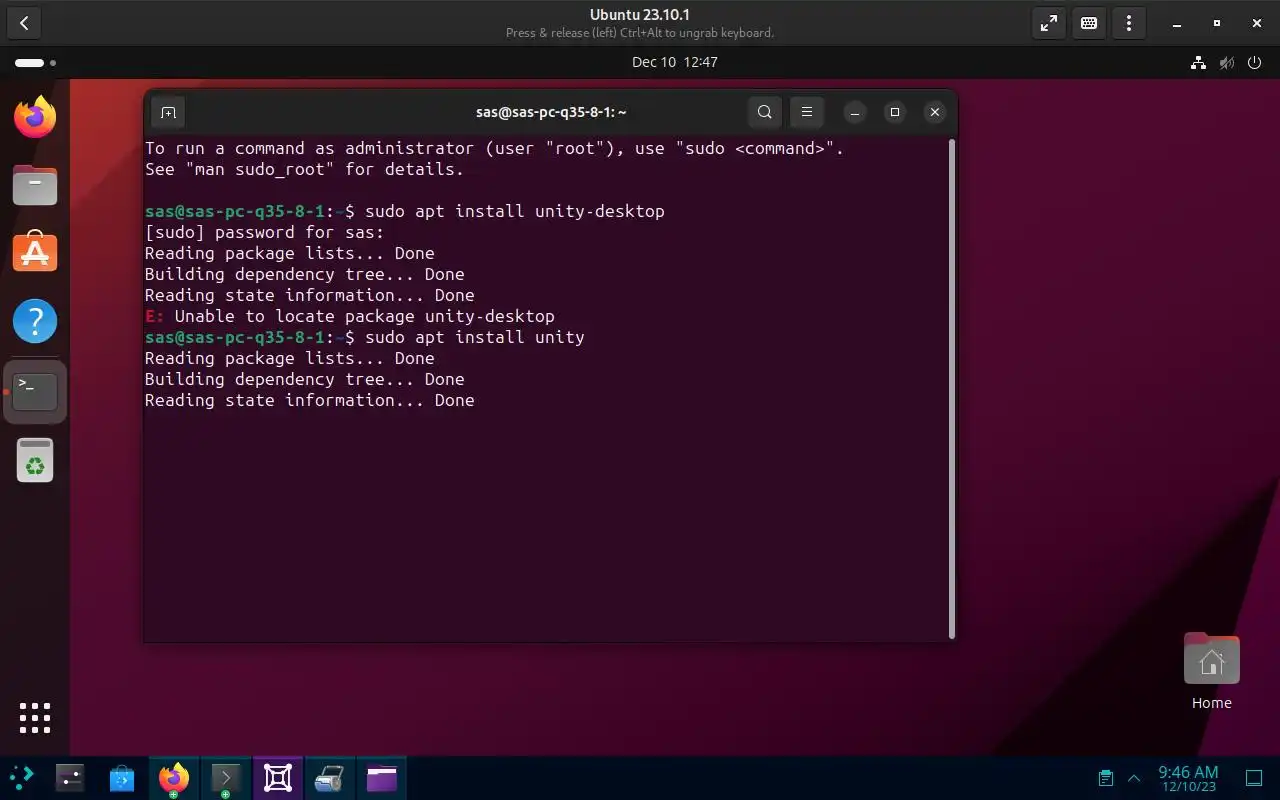This screenshot has height=800, width=1280.
Task: Click the muted volume icon in top bar
Action: coord(1227,62)
